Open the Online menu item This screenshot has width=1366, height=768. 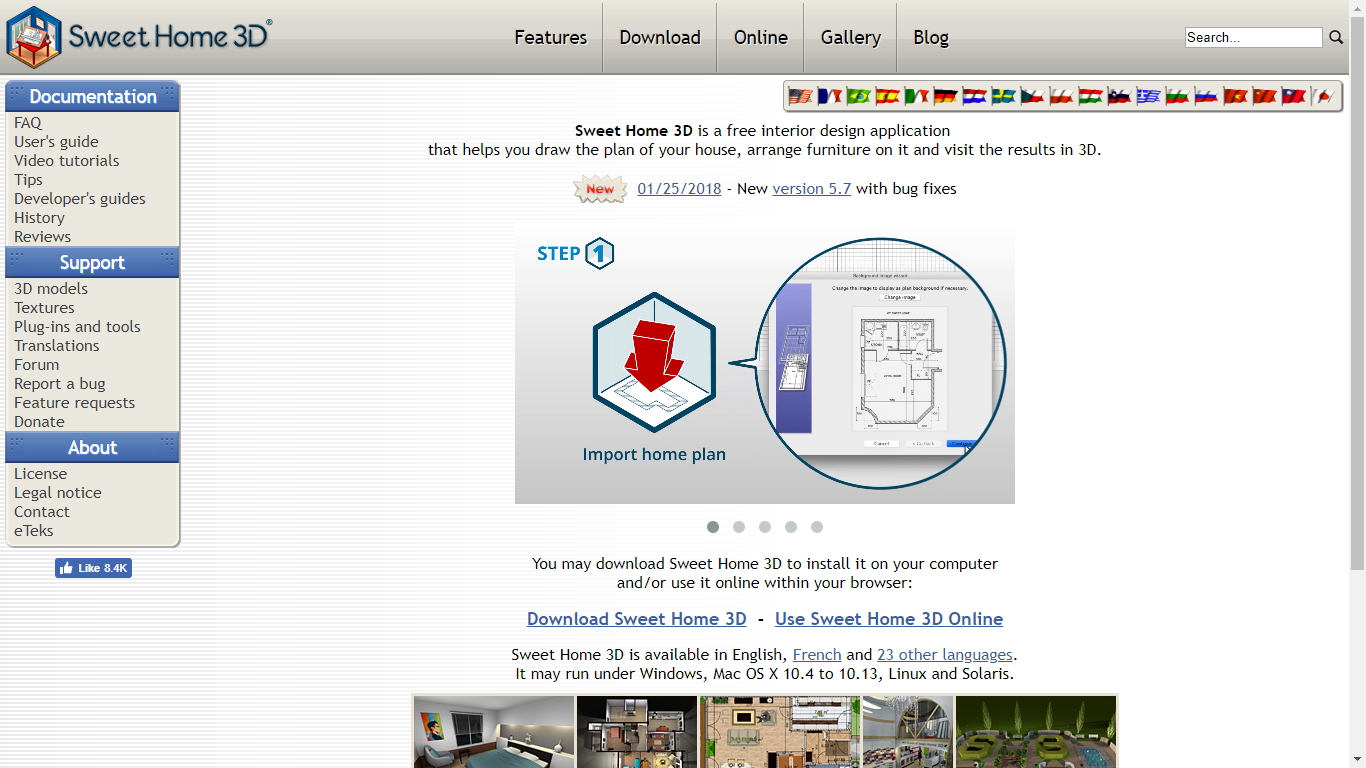(x=761, y=38)
